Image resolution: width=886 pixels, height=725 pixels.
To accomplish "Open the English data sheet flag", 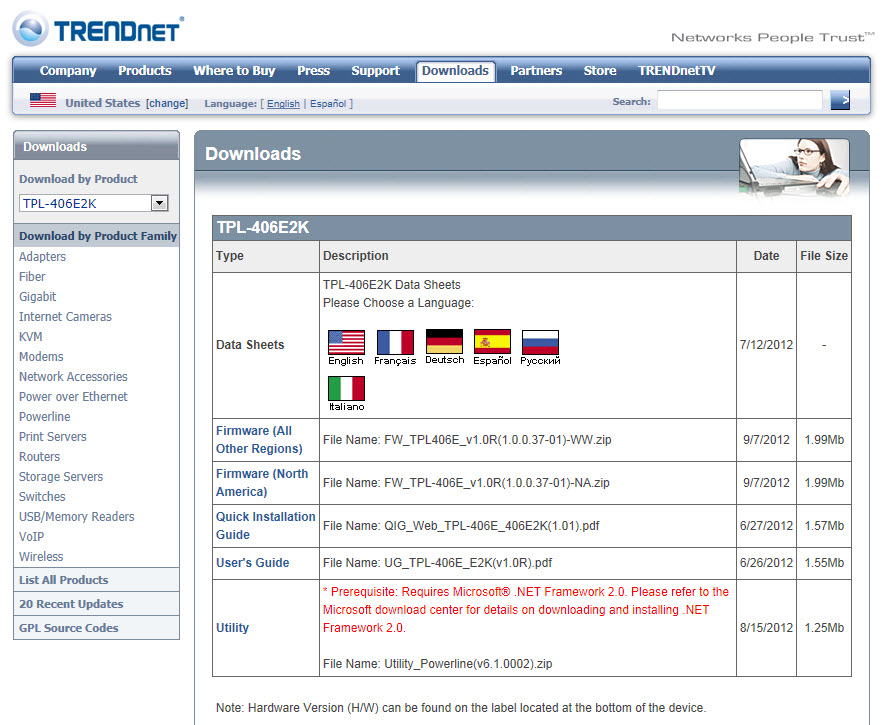I will [346, 342].
